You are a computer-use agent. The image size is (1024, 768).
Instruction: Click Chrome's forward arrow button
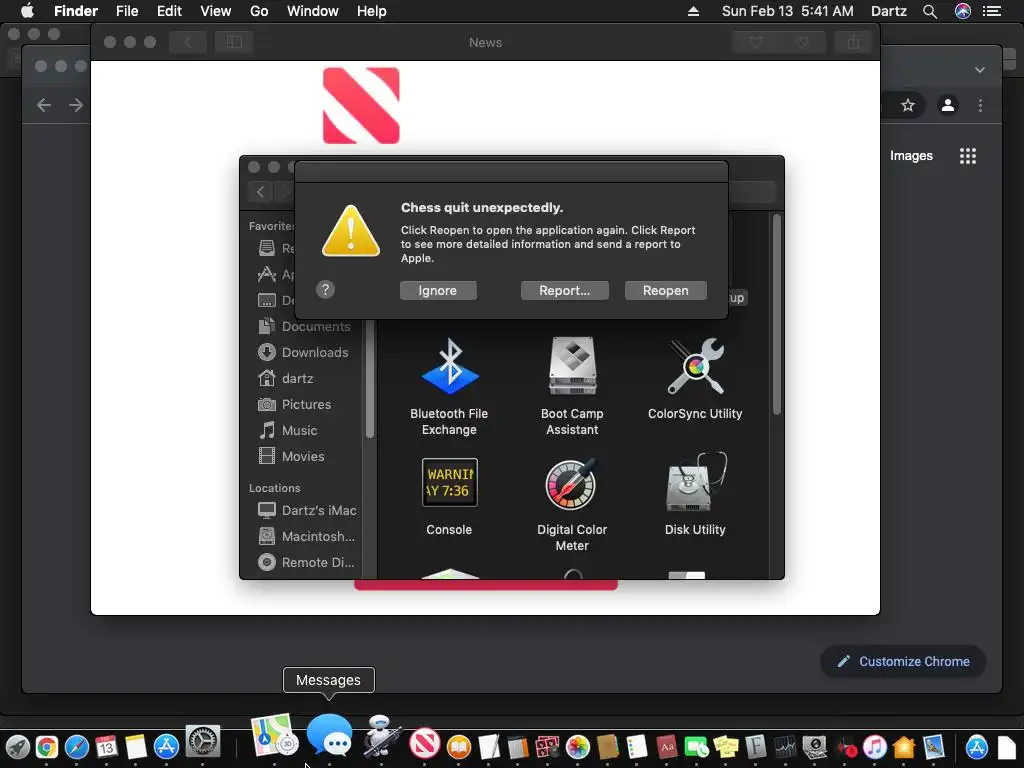pos(76,105)
